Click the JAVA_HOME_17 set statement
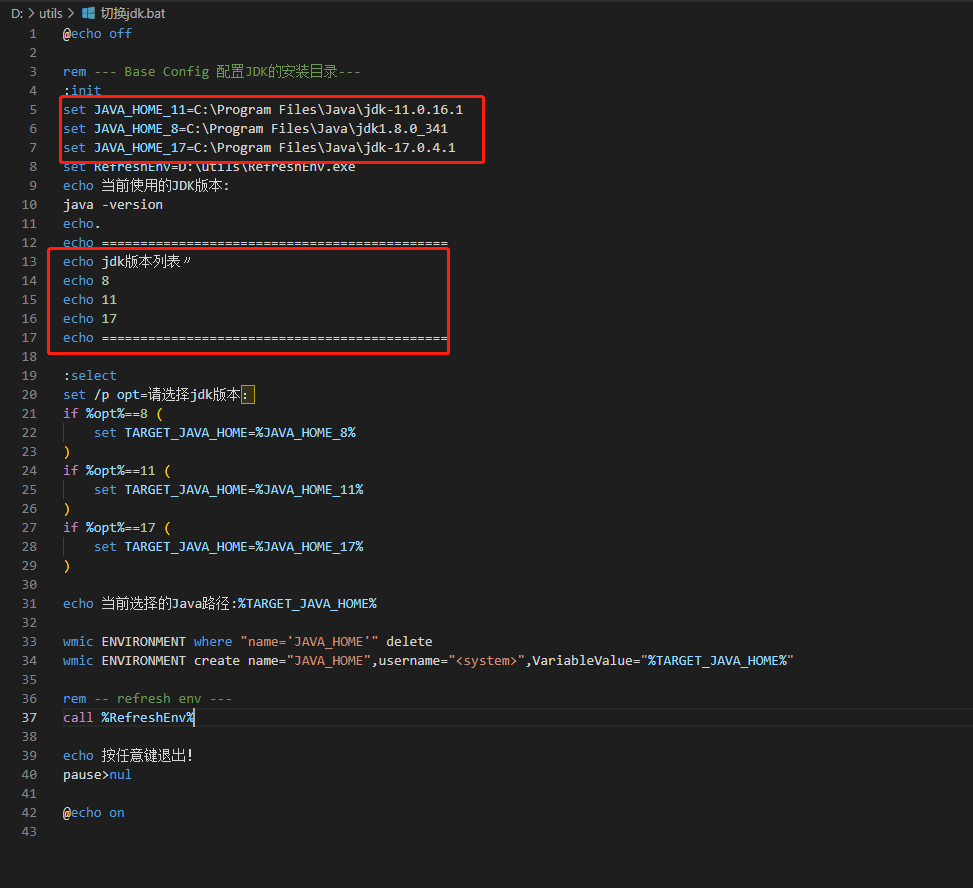The width and height of the screenshot is (973, 888). 259,148
